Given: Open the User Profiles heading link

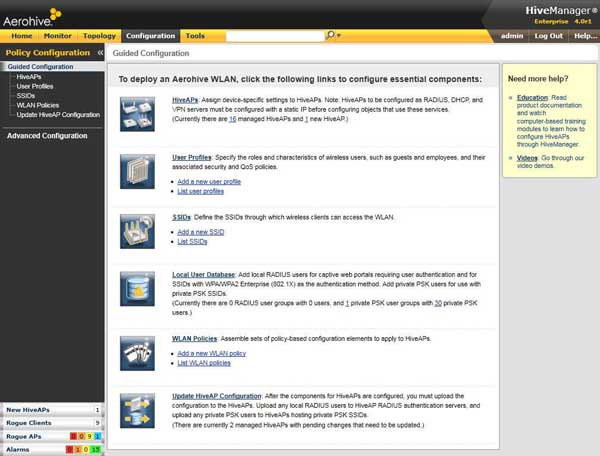Looking at the screenshot, I should (191, 157).
